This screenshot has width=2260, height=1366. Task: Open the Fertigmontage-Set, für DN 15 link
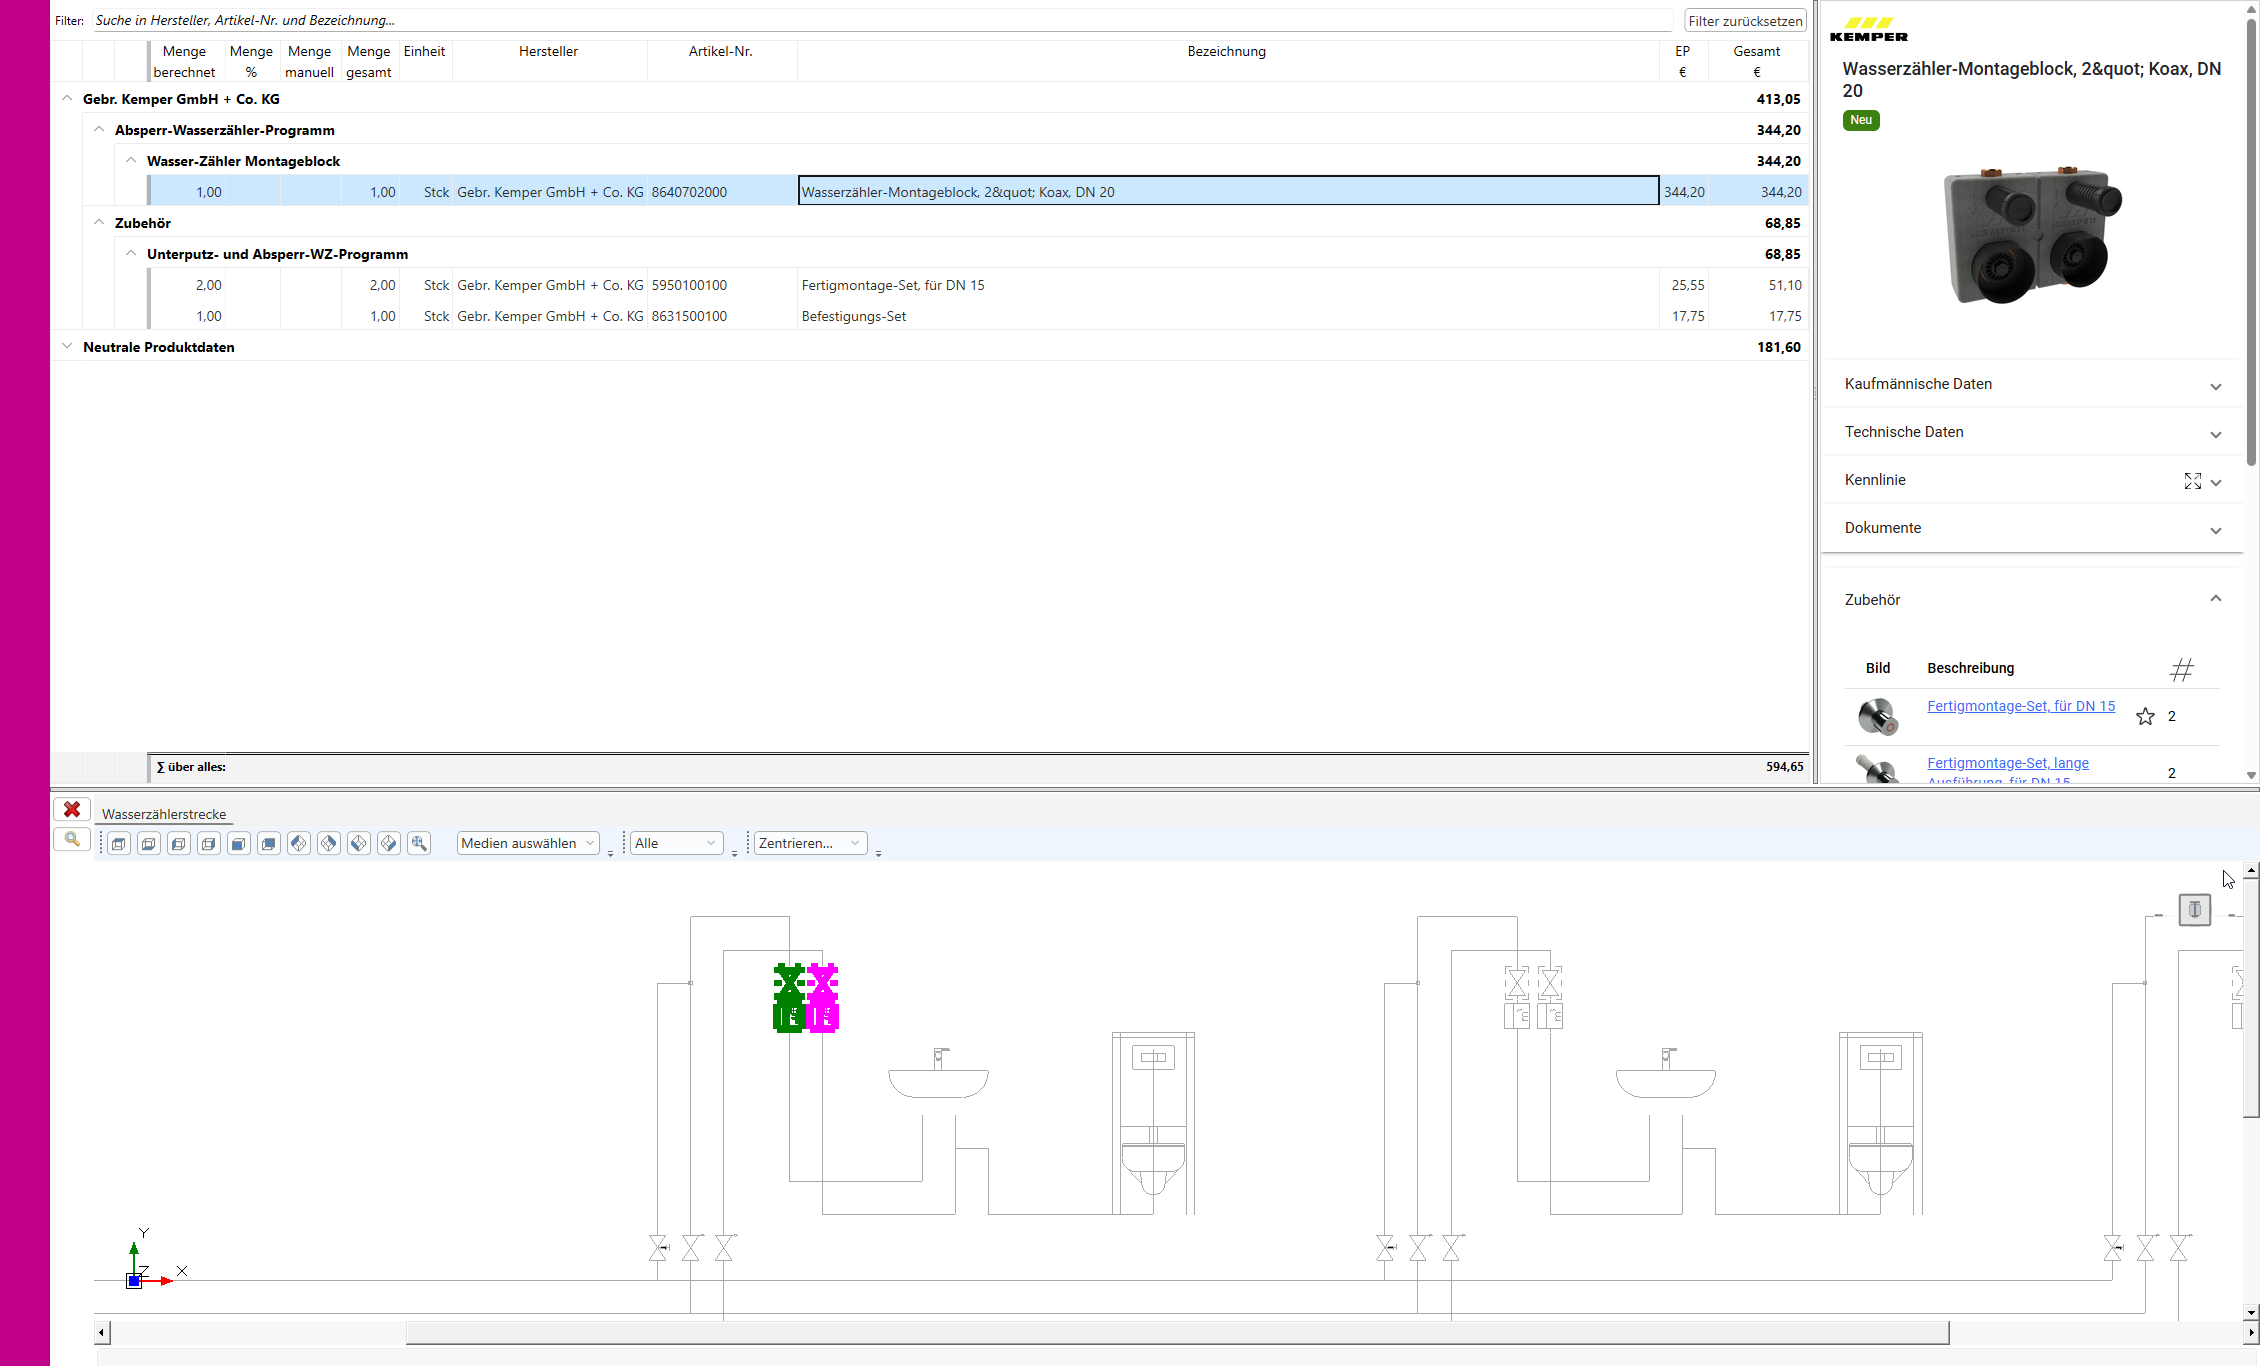pyautogui.click(x=2021, y=706)
